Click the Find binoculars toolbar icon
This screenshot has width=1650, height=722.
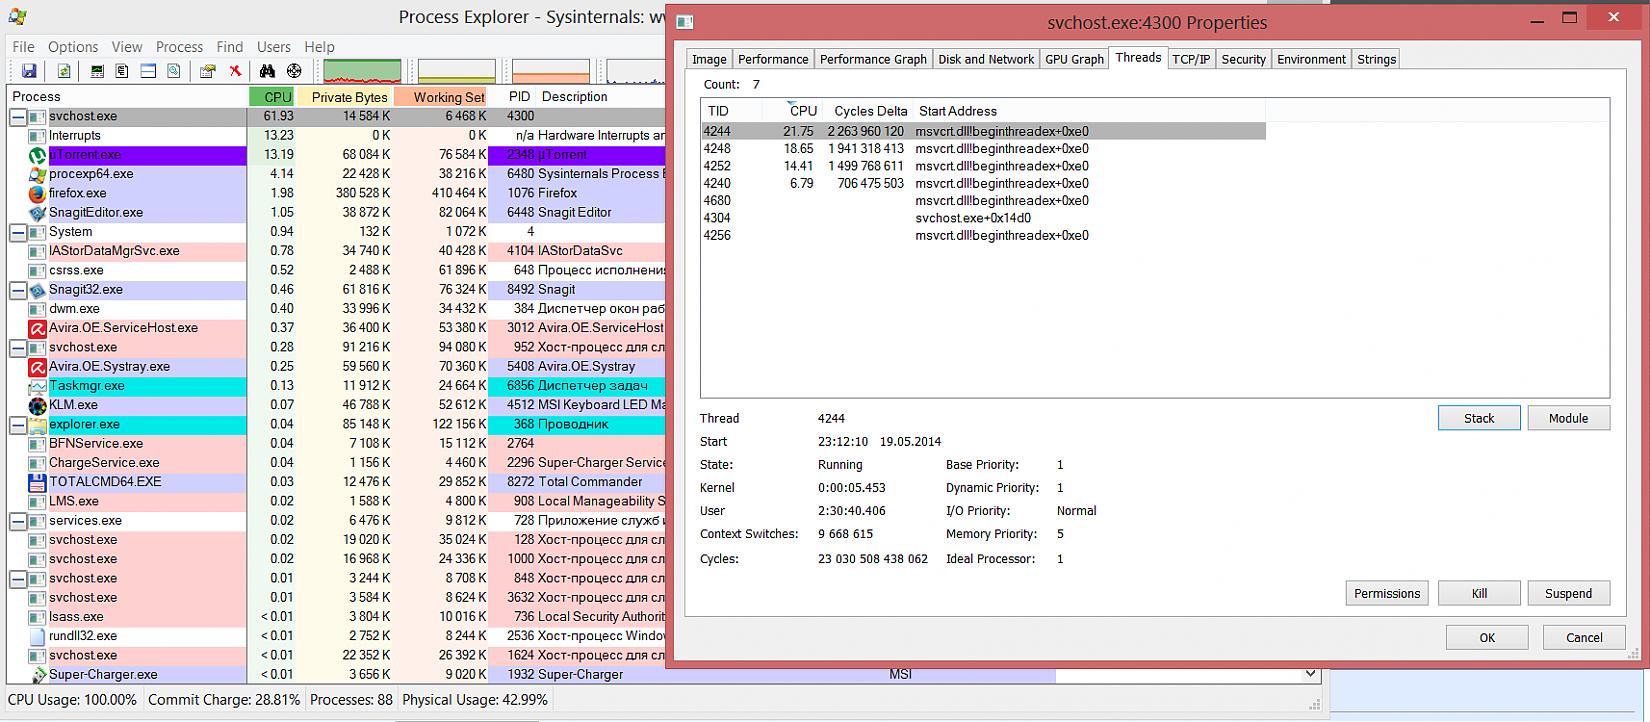coord(267,71)
